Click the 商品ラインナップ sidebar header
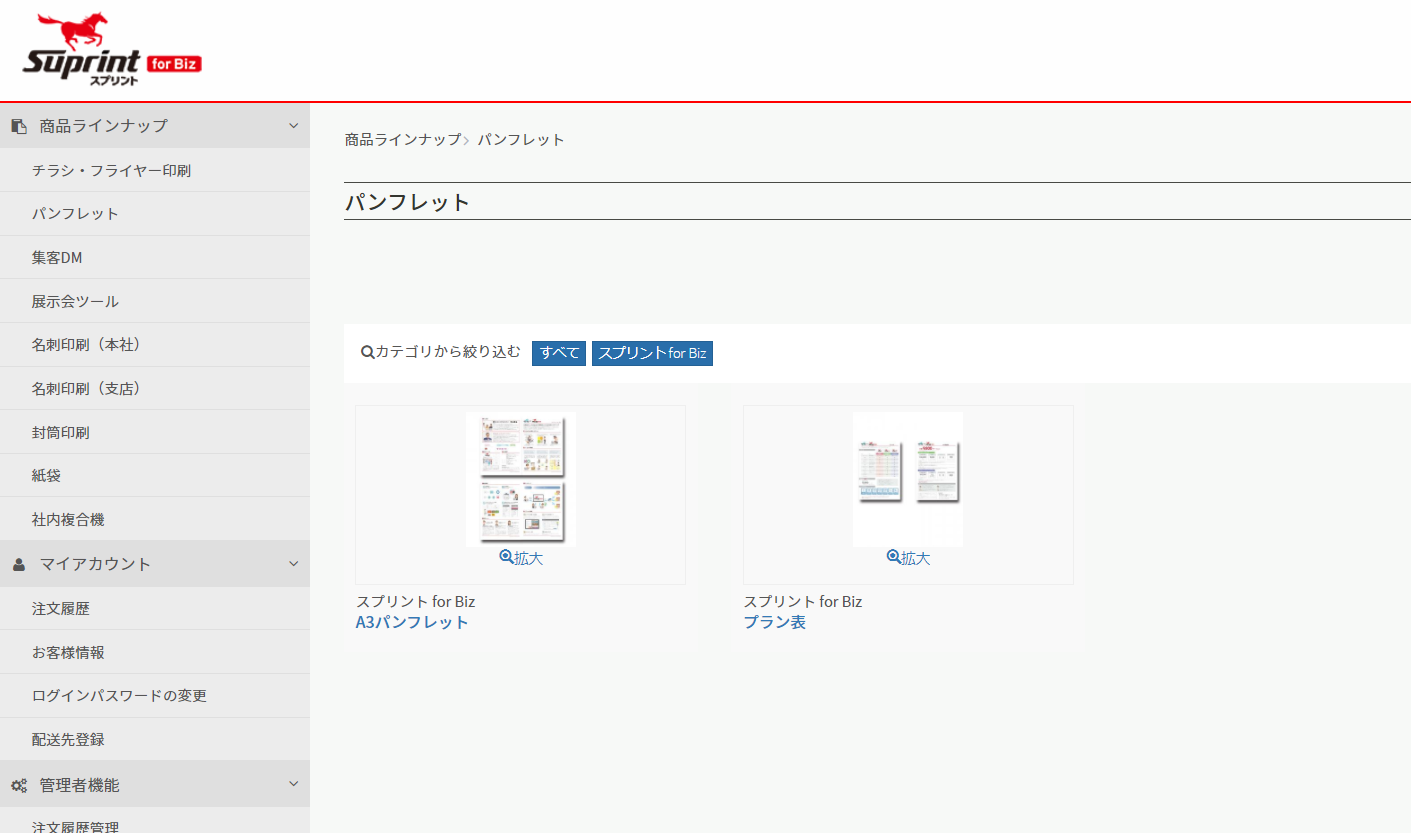The width and height of the screenshot is (1411, 833). pos(155,126)
